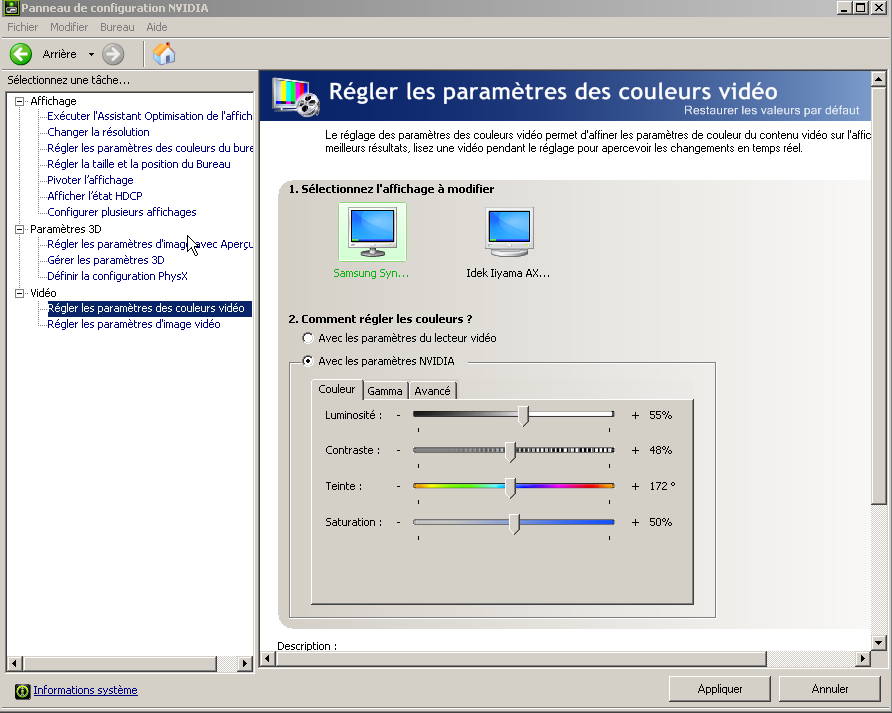Screen dimensions: 892x713
Task: Open Afficher l'état HDCP
Action: point(95,196)
